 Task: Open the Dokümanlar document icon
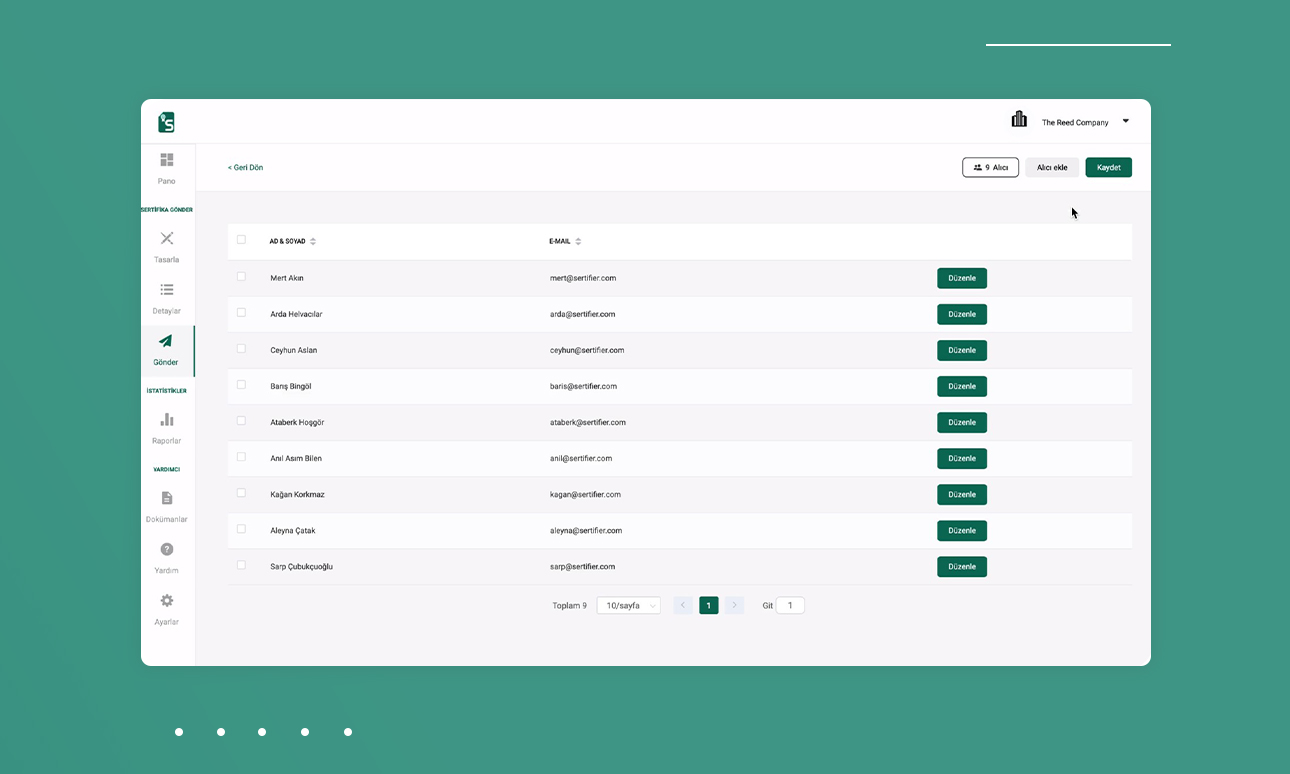167,498
